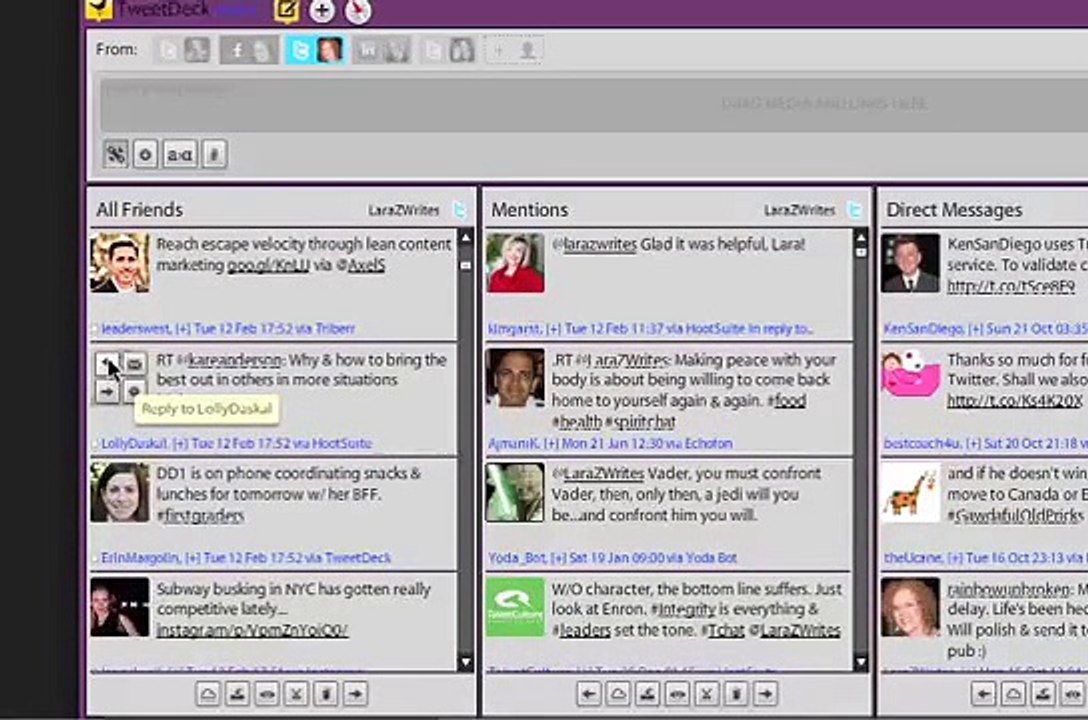Click eye icon under Mentions column
Viewport: 1088px width, 720px height.
677,694
